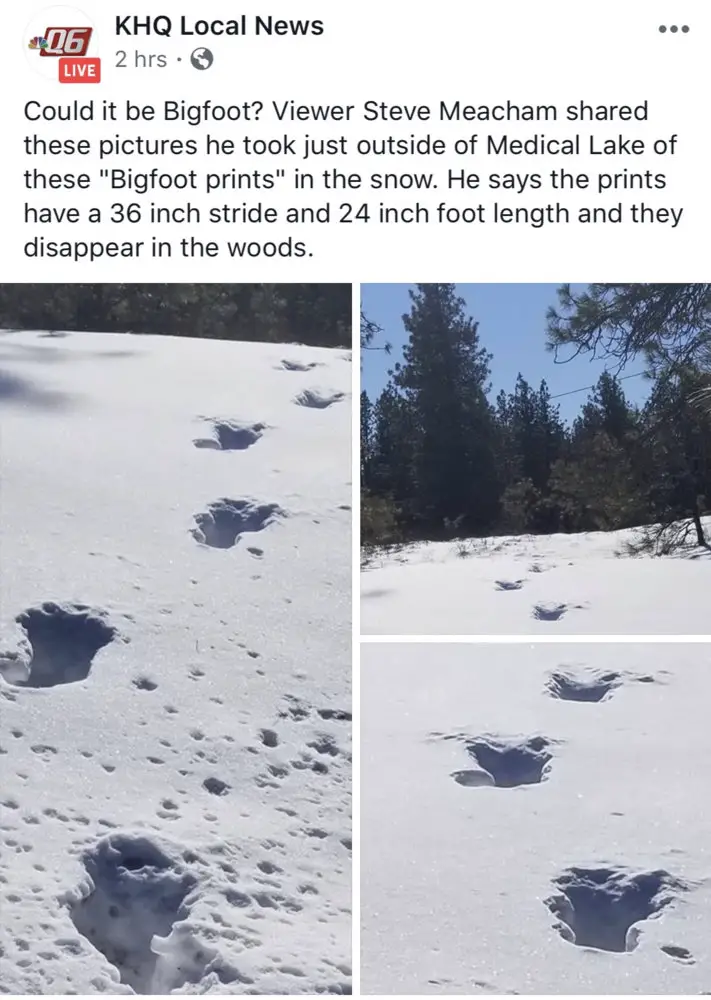Click the "disappear in the woods" caption line
This screenshot has width=711, height=1000.
coord(168,247)
